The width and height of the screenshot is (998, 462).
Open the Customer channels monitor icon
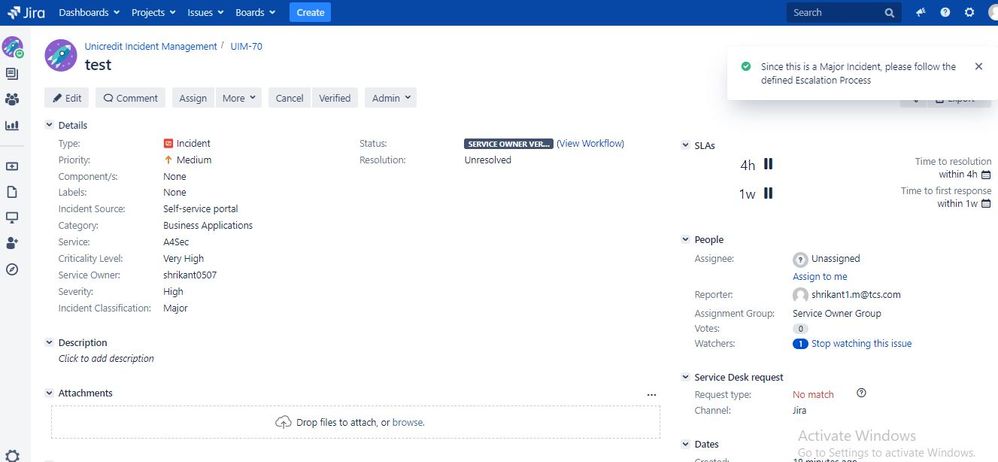[x=11, y=218]
